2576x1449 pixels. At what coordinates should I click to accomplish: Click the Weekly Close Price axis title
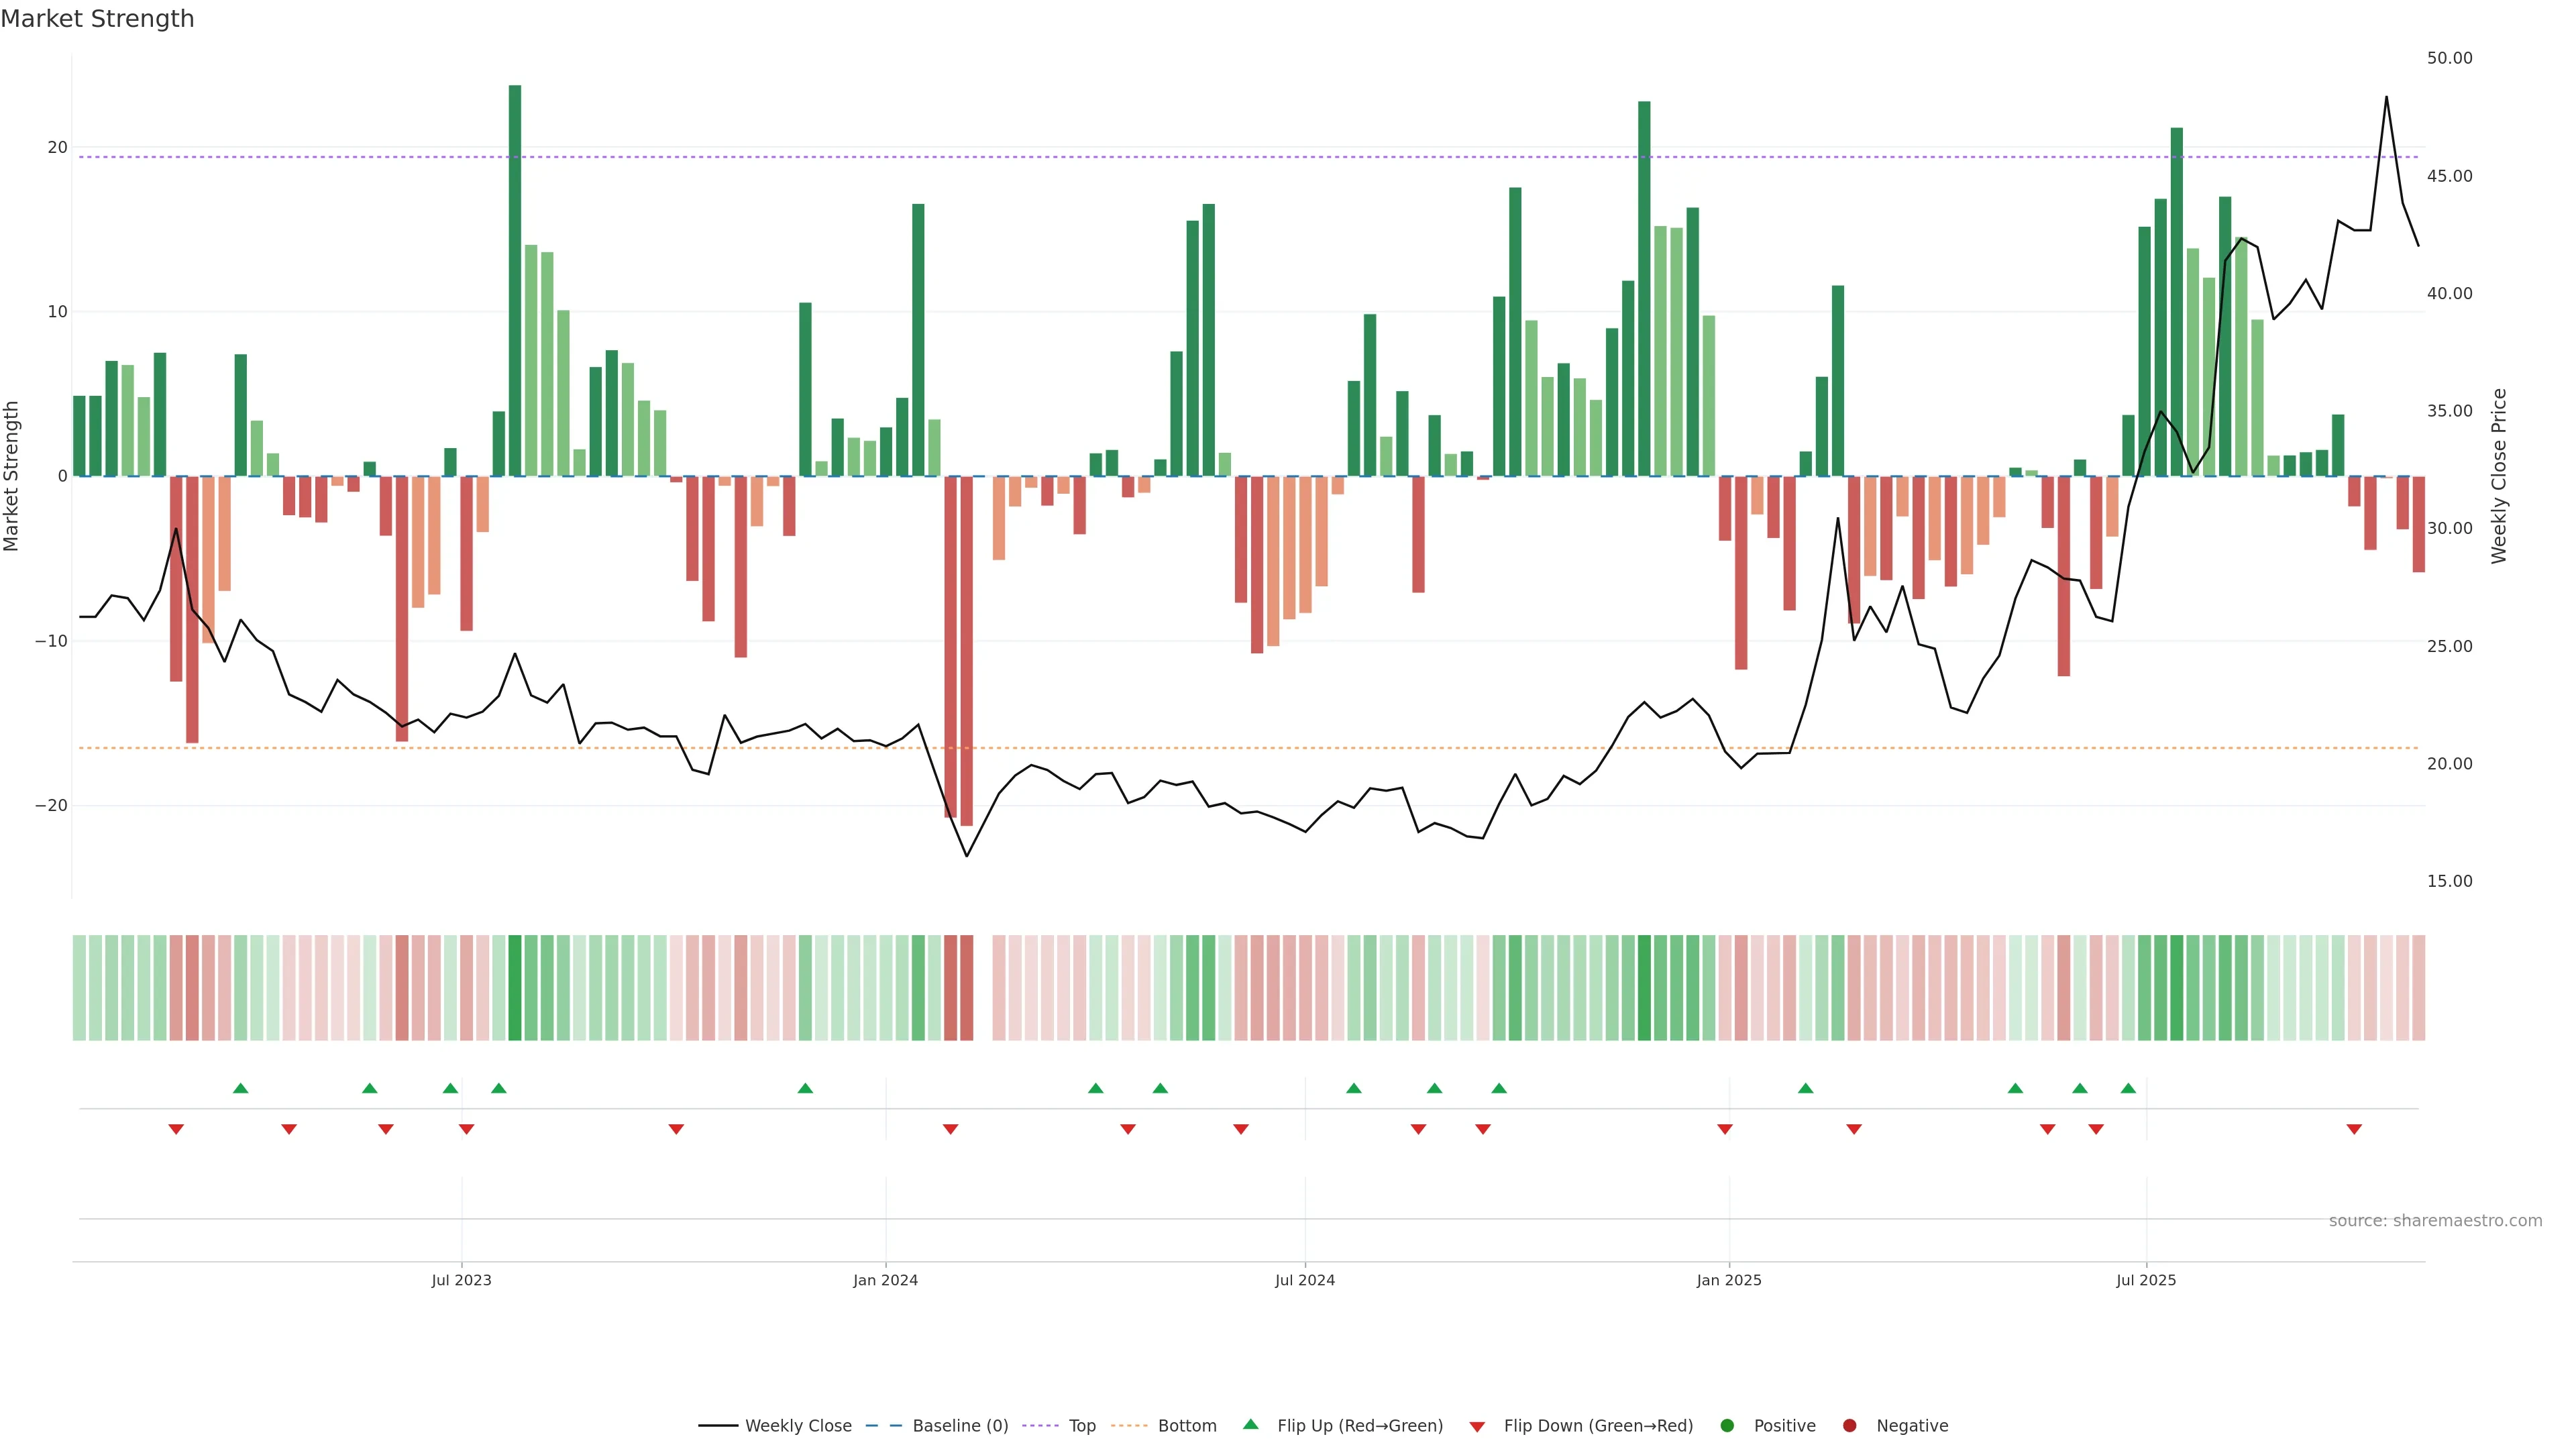tap(2499, 476)
